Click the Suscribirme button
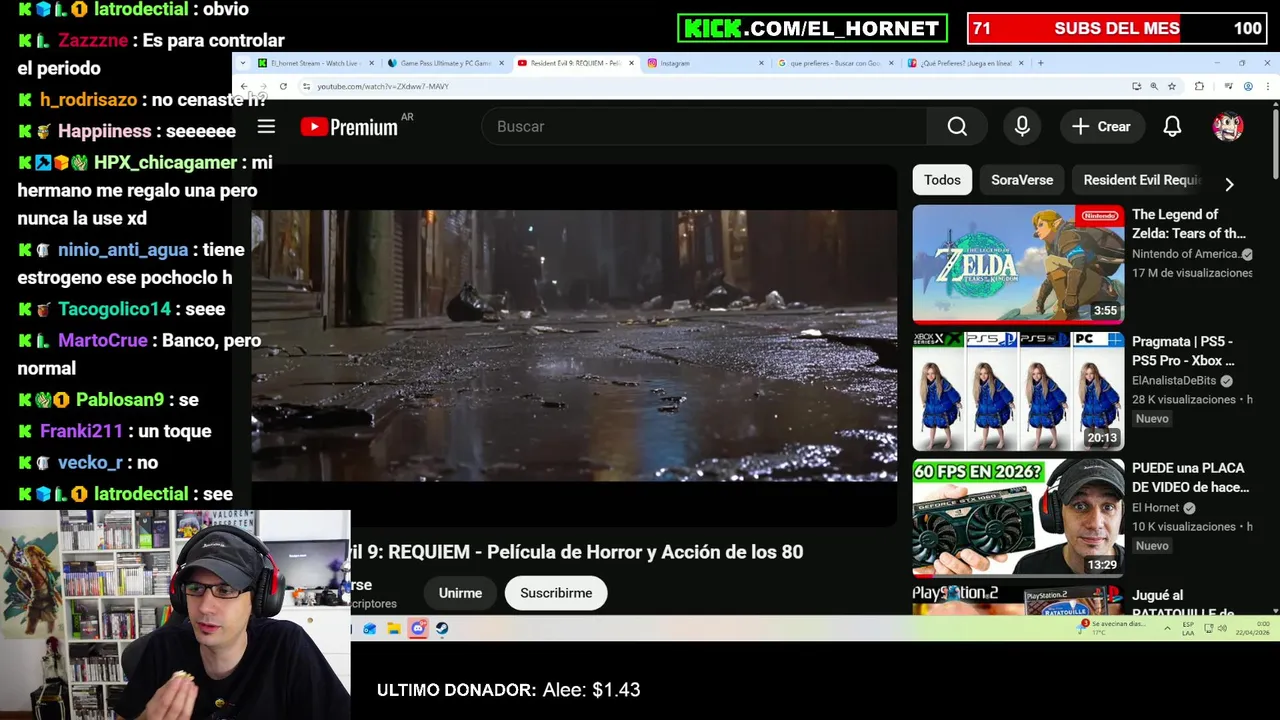 [556, 593]
